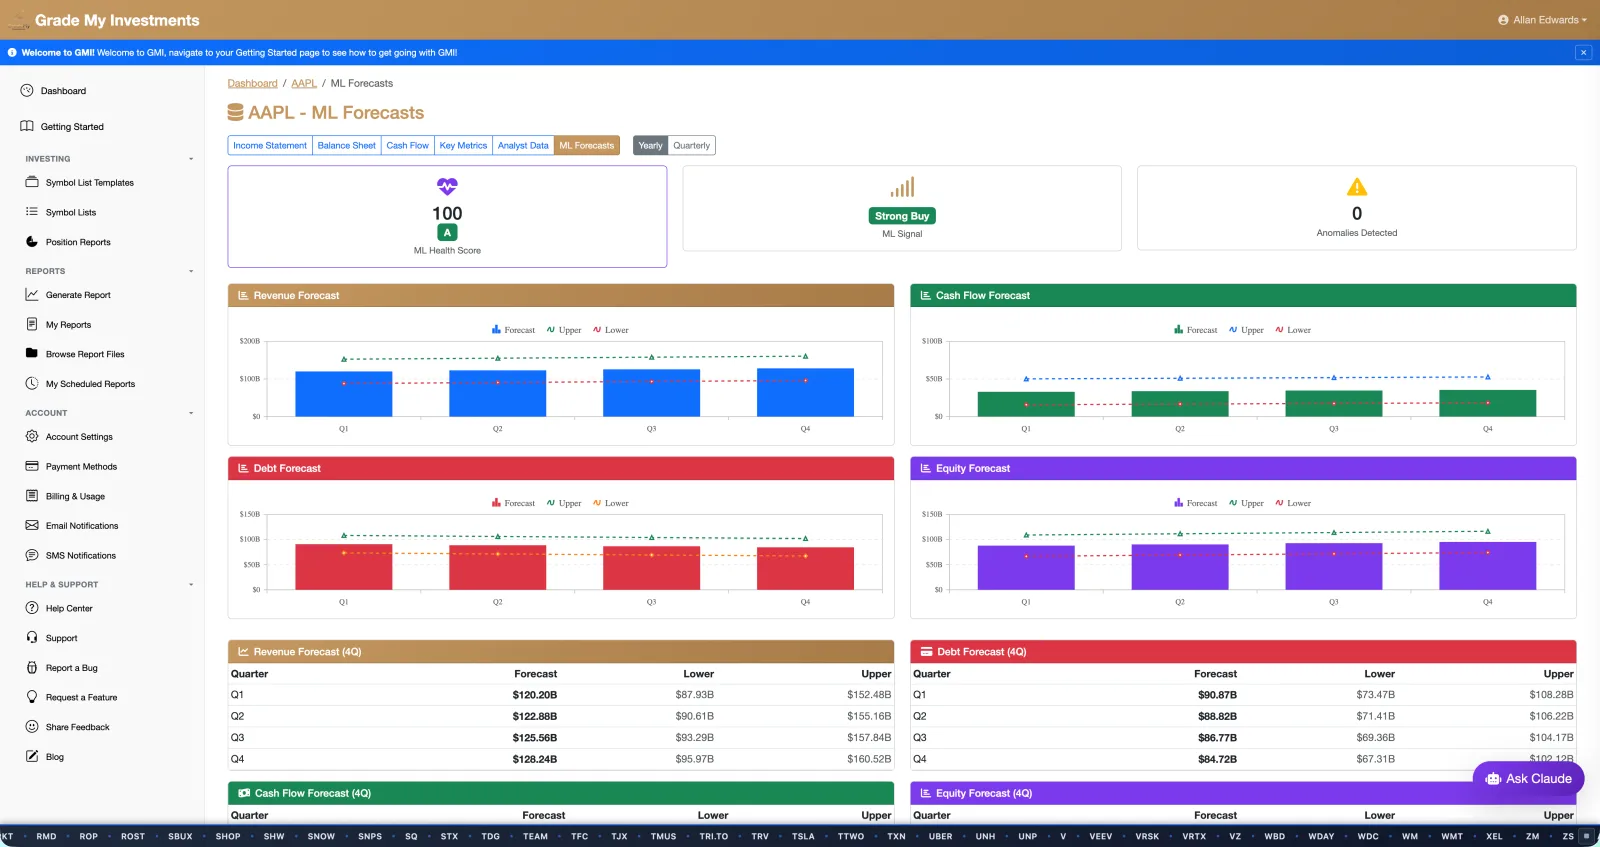
Task: Click TSLA in the ticker bar
Action: pos(803,836)
